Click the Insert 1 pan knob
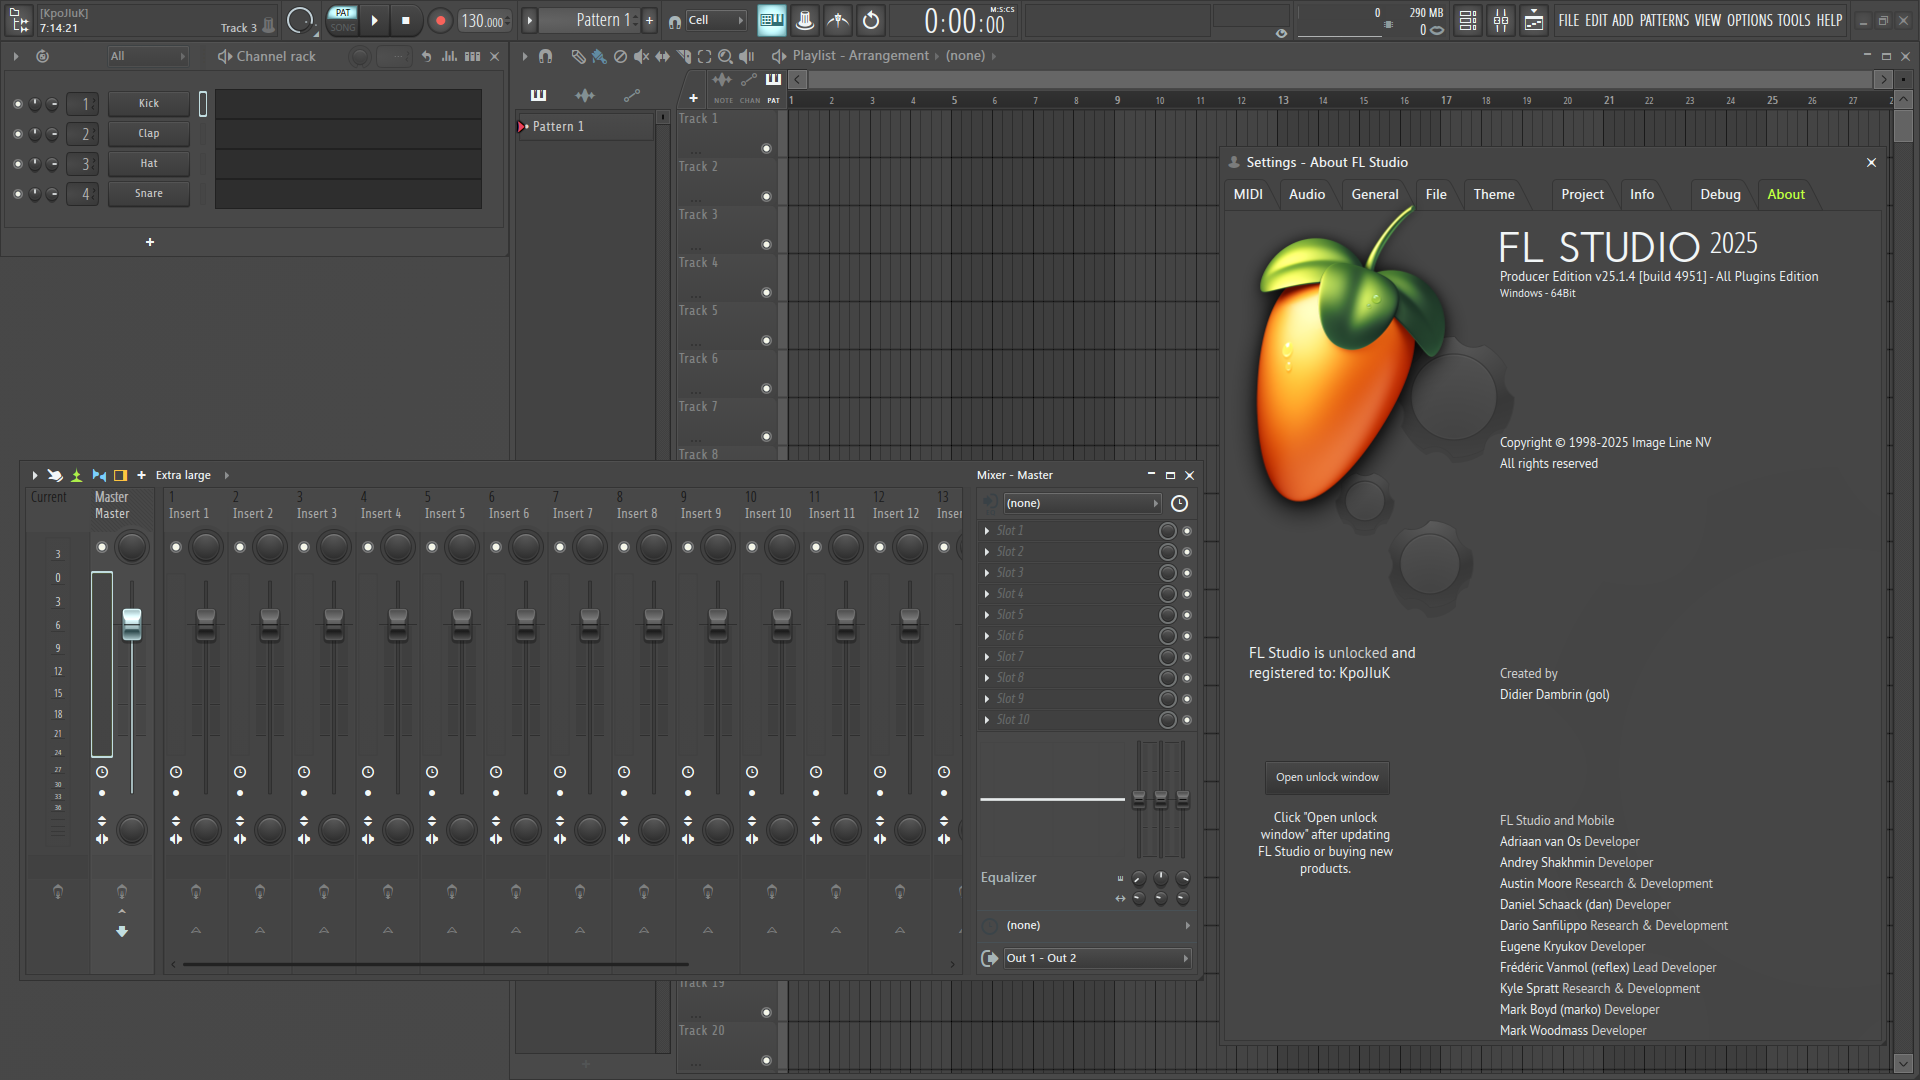The image size is (1920, 1080). pos(206,547)
